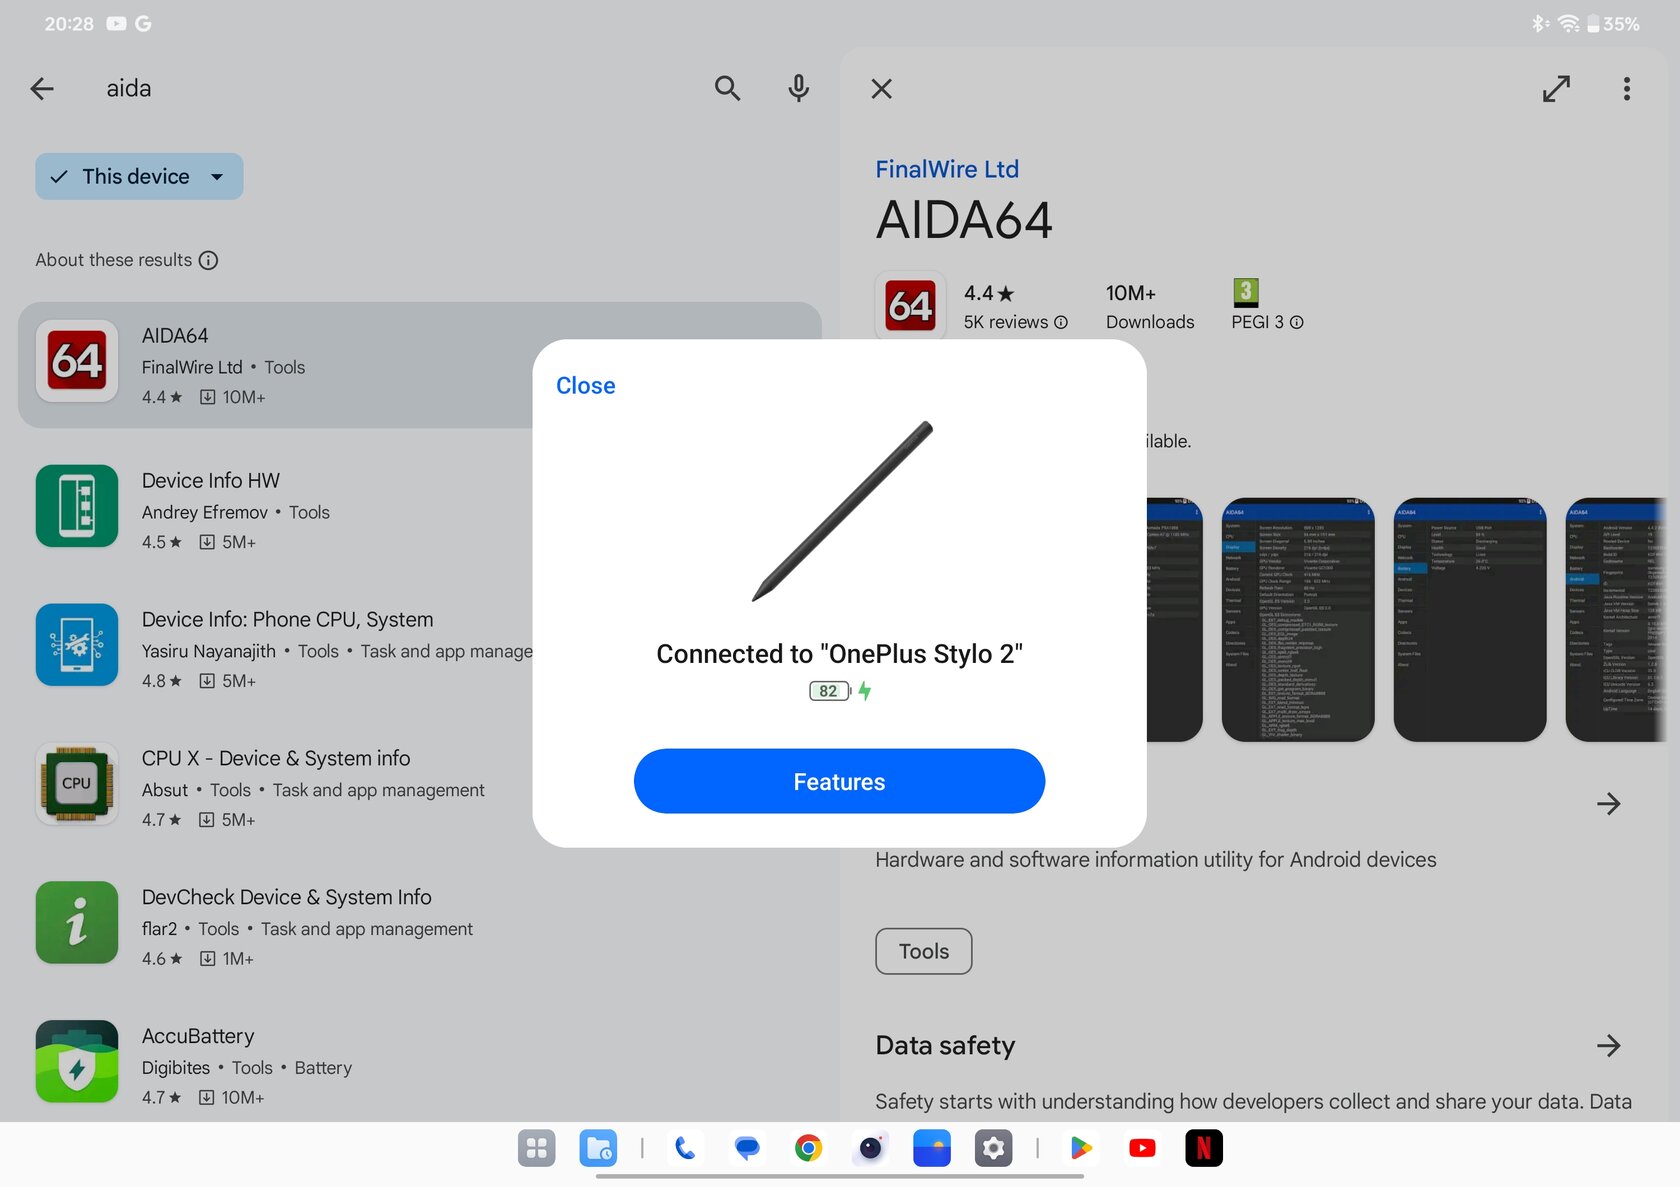Tap the voice search microphone
The image size is (1680, 1187).
coord(798,89)
